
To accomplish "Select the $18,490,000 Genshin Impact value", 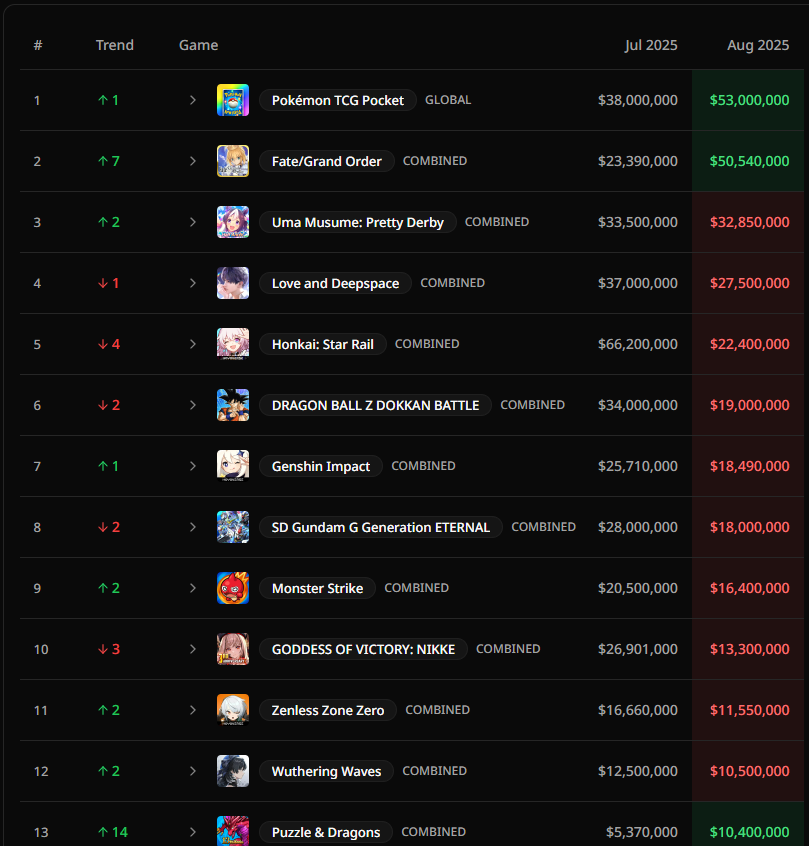I will (749, 466).
